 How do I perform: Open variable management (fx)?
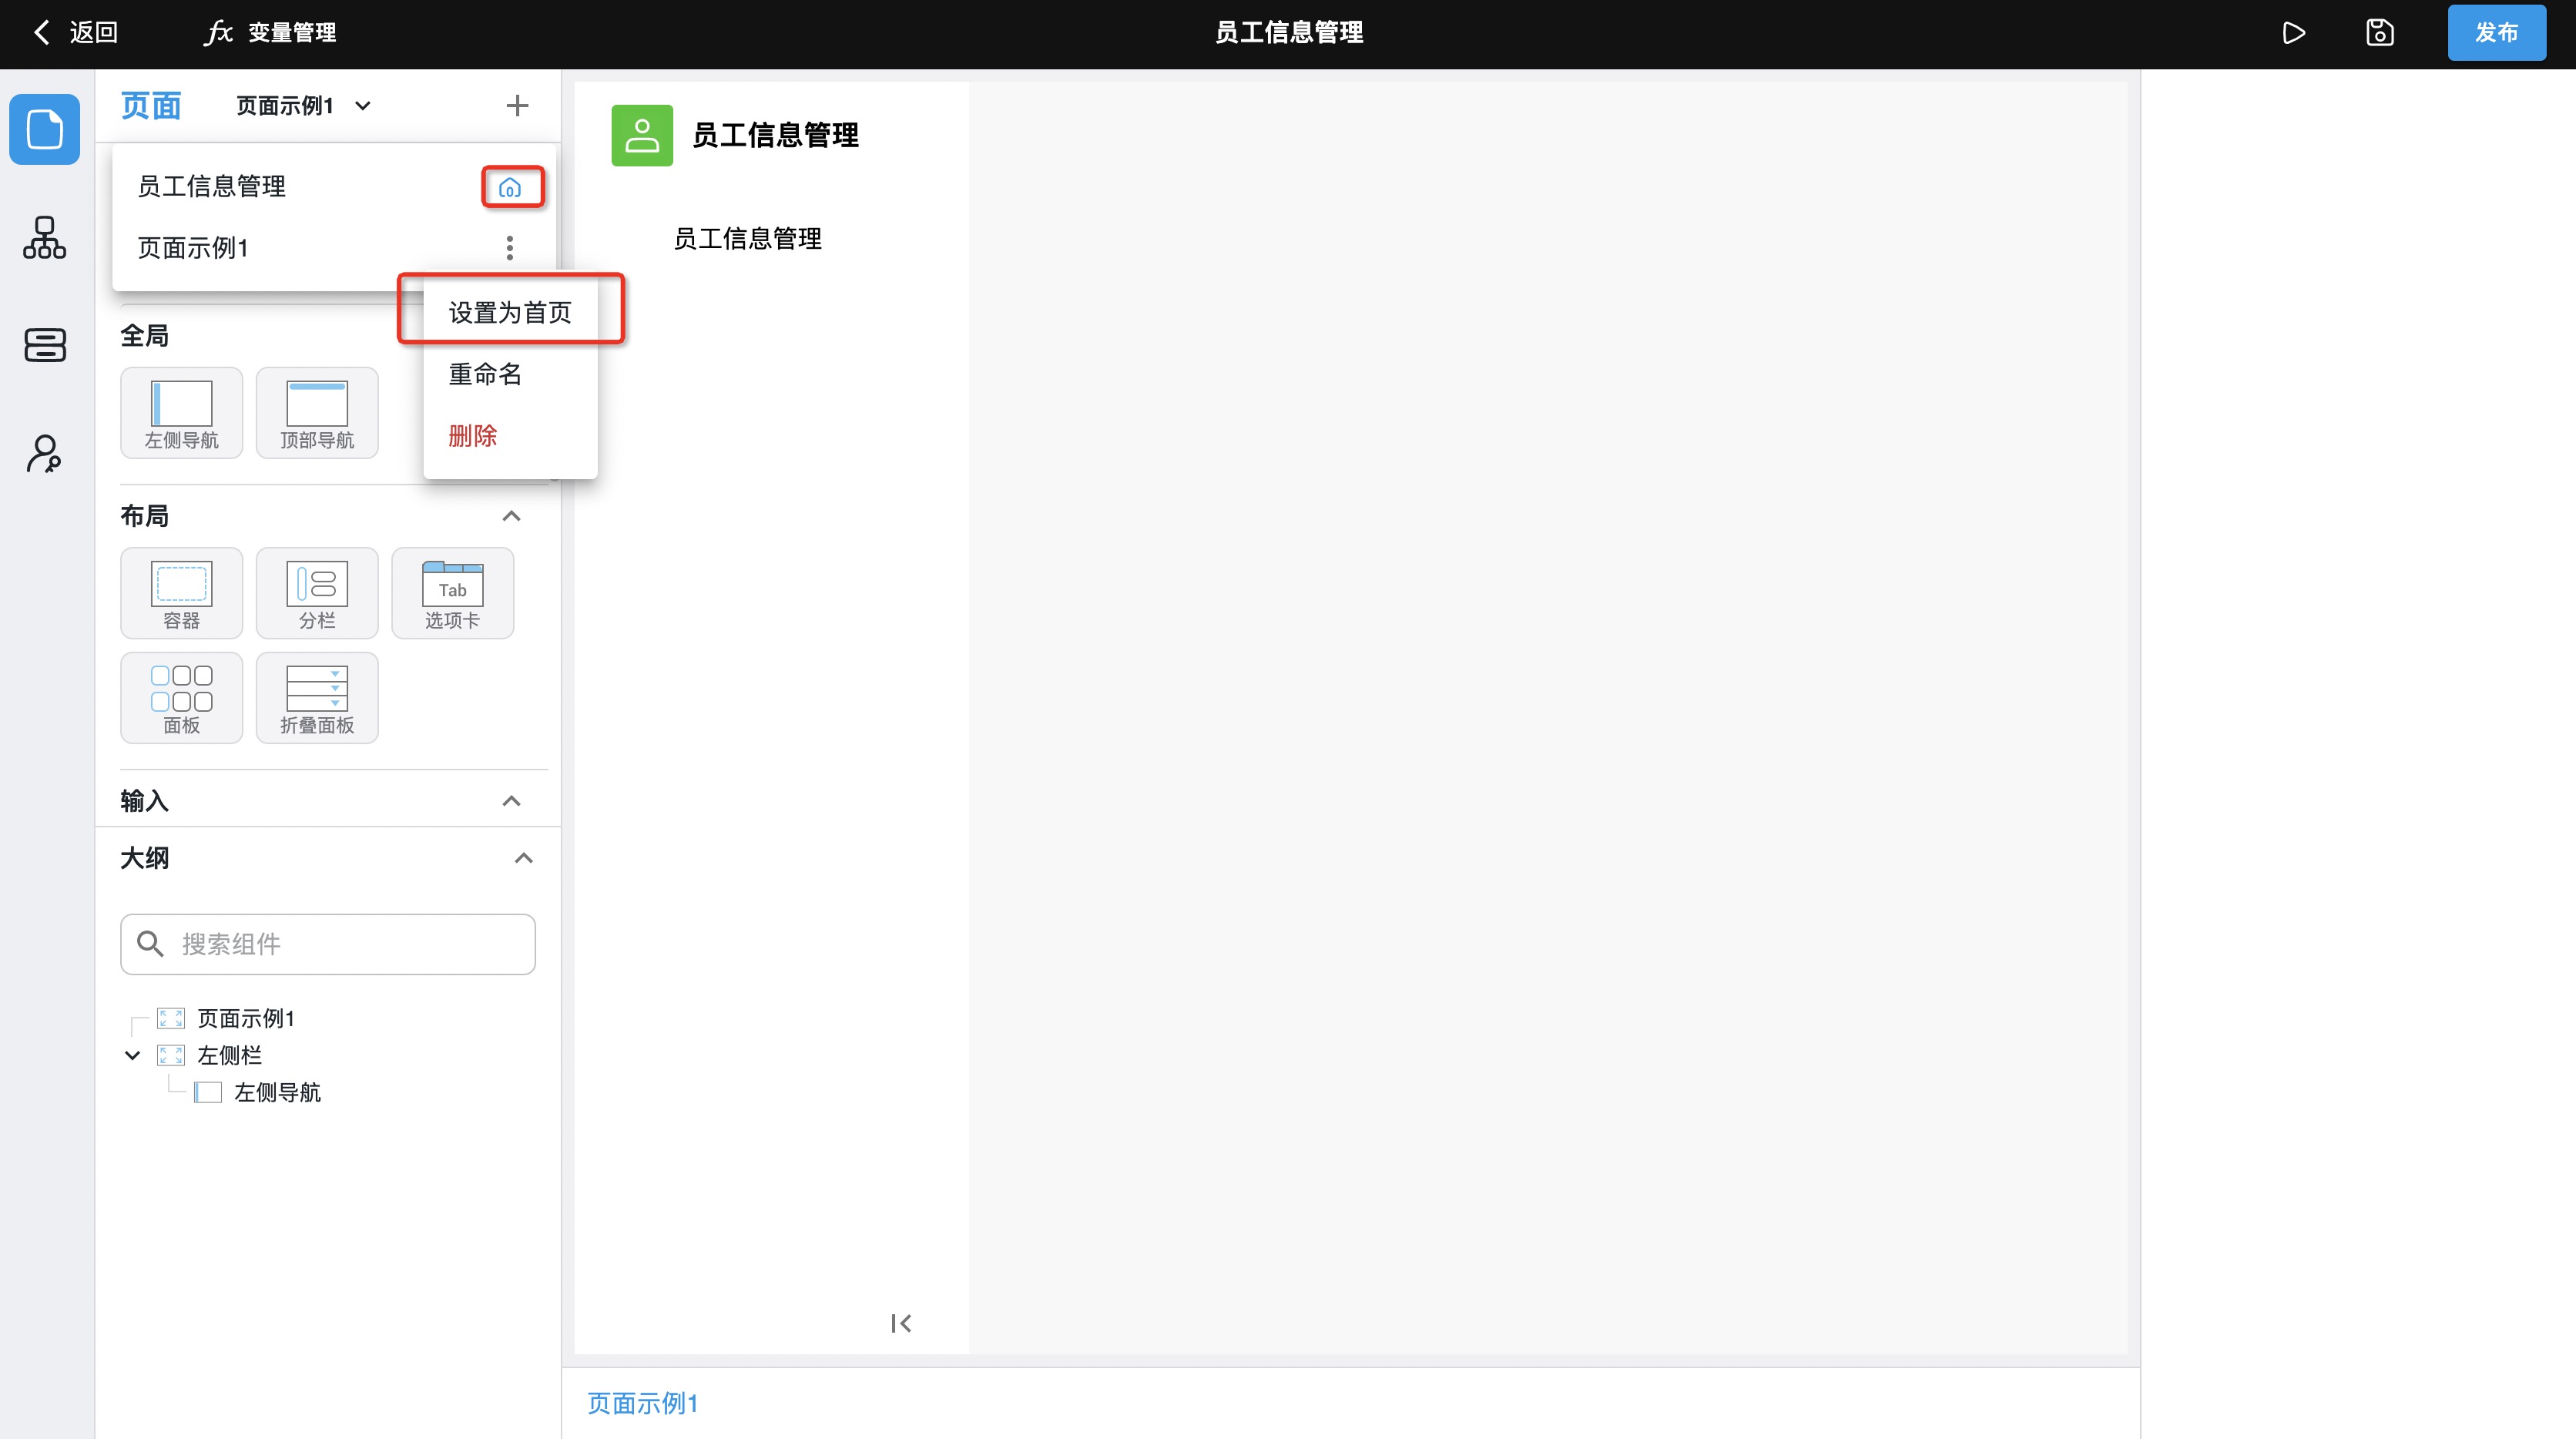270,32
